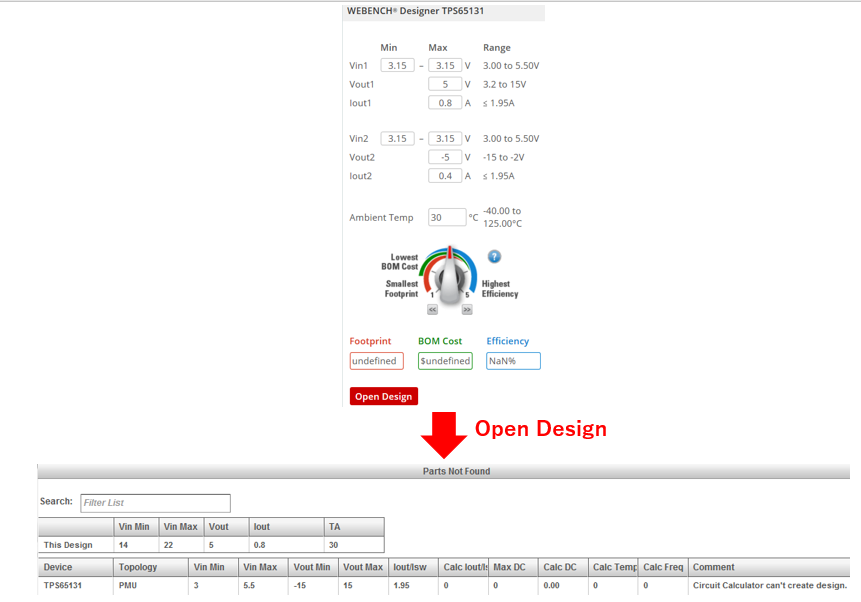
Task: Click the '3.00 to 5.50V' range for Vin1
Action: 511,65
